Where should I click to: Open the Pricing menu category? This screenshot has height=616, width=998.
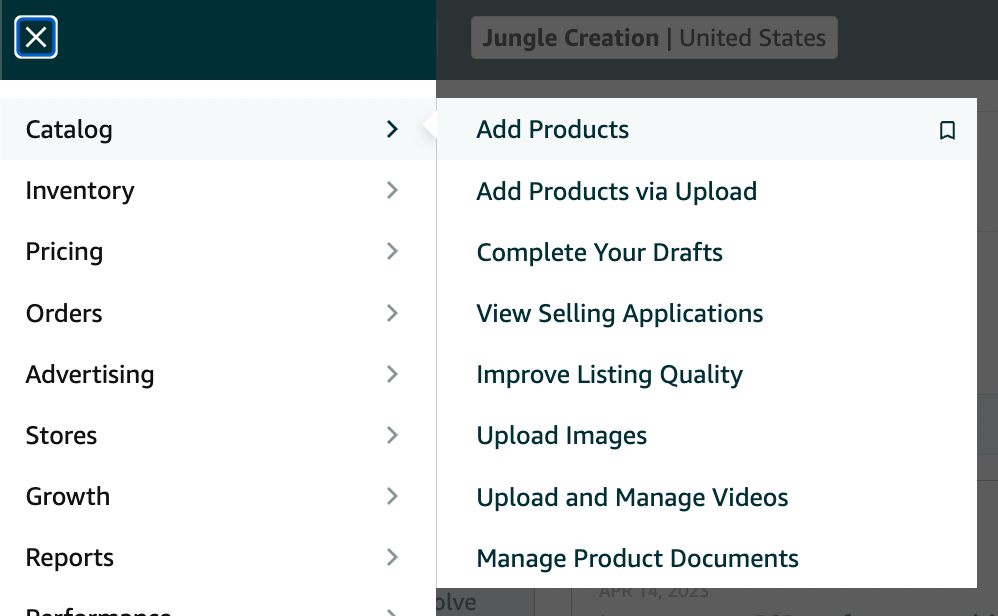click(218, 251)
